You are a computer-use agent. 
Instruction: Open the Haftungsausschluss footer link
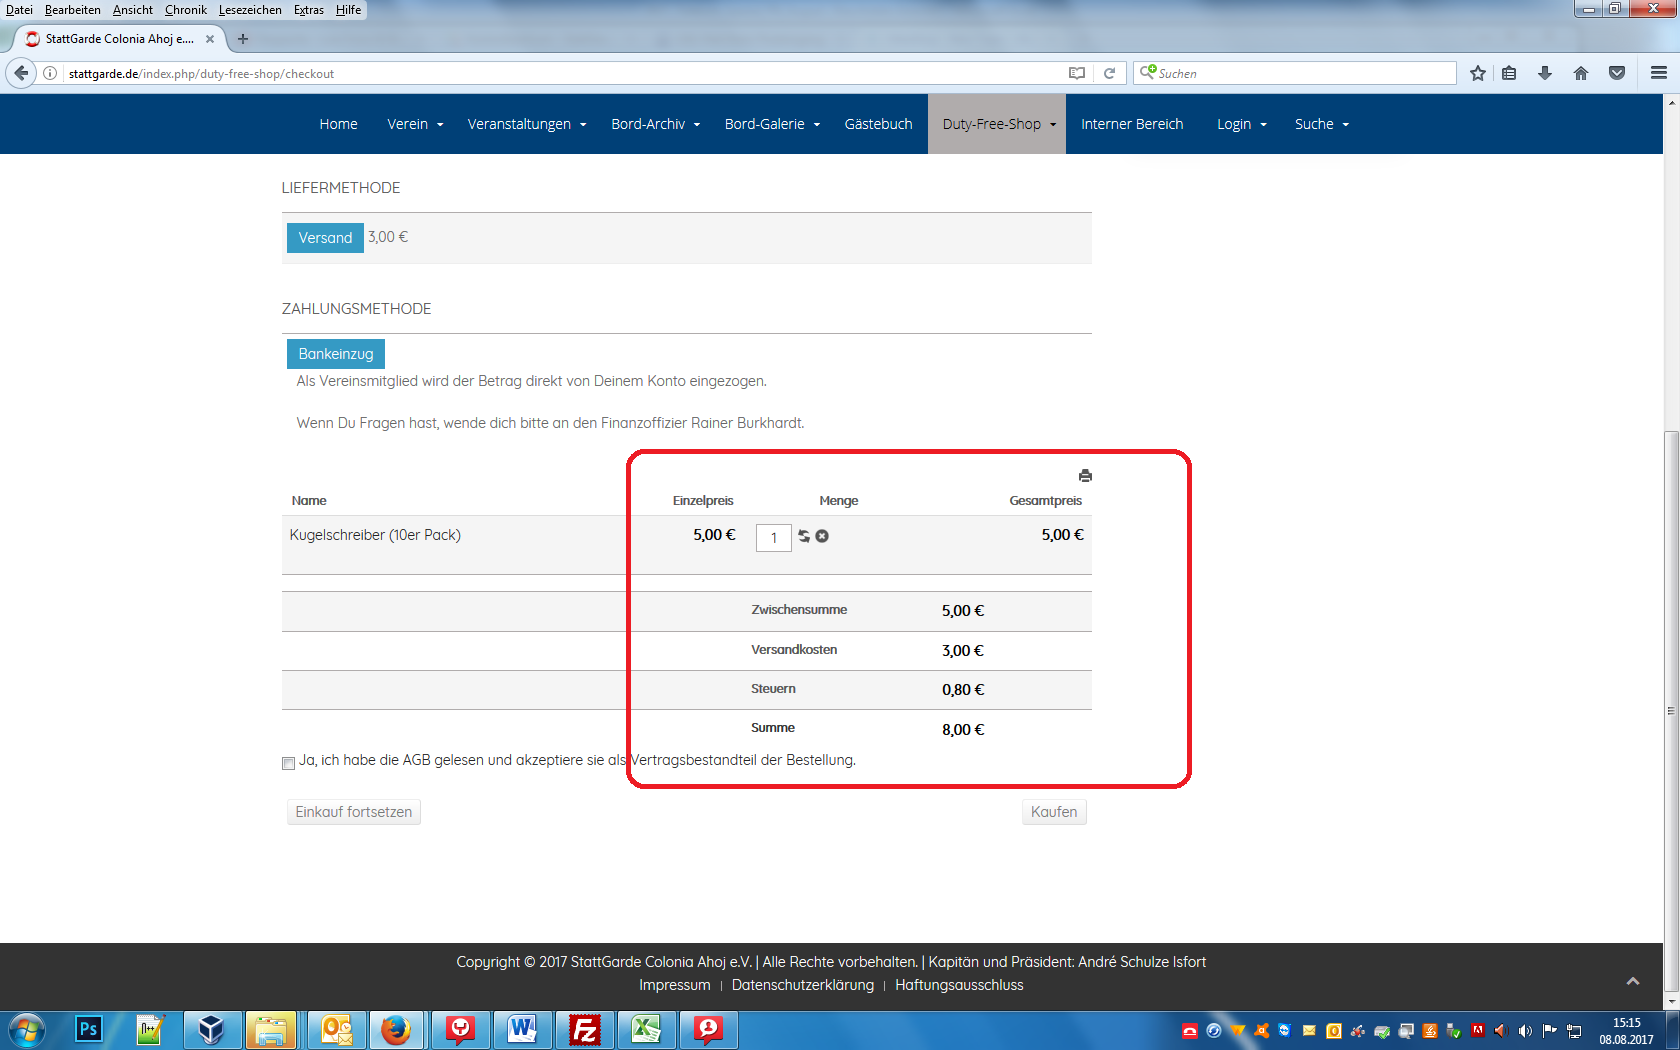[x=959, y=985]
